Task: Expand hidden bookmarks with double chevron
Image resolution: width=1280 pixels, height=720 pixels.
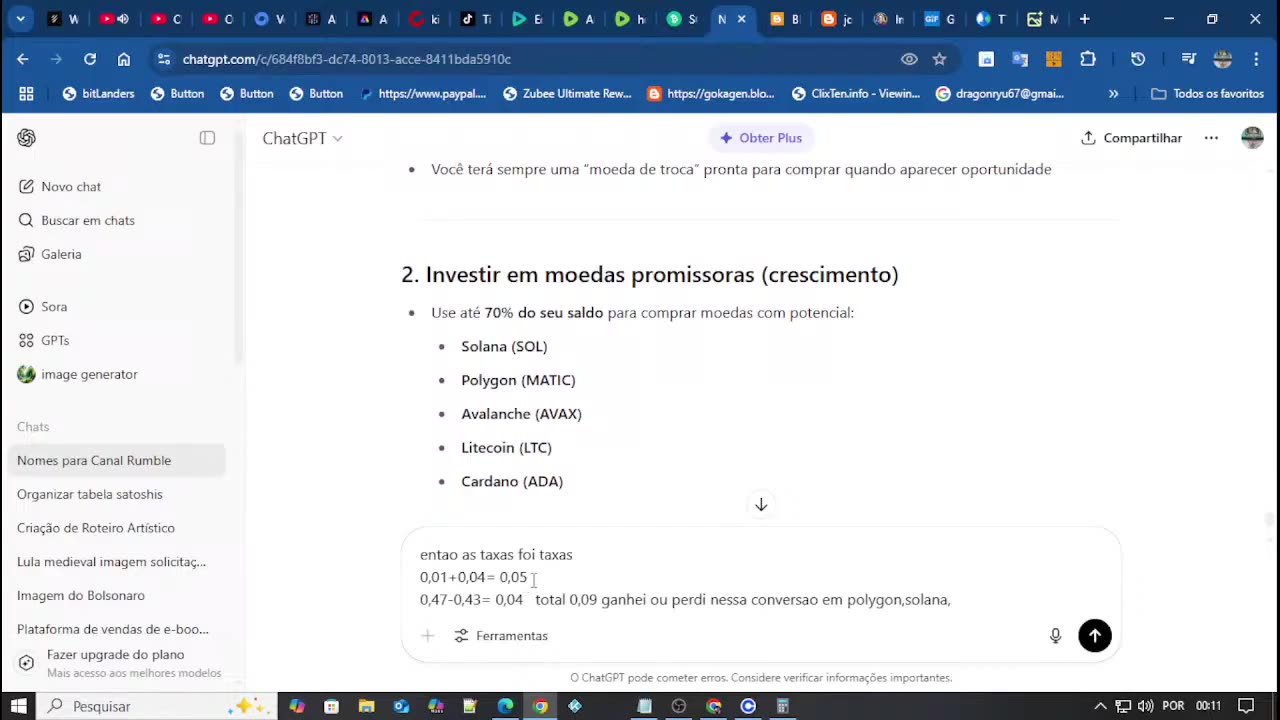Action: [x=1113, y=94]
